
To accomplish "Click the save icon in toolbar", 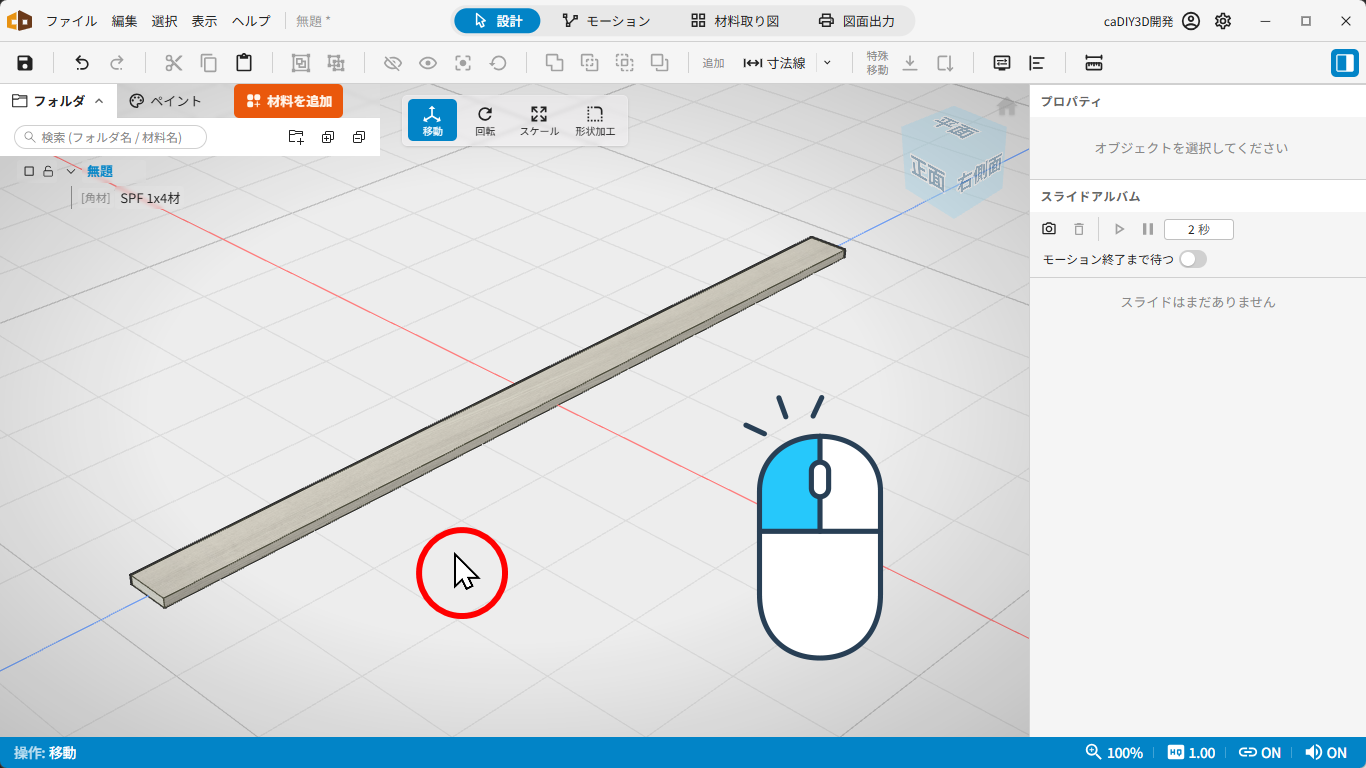I will click(25, 63).
